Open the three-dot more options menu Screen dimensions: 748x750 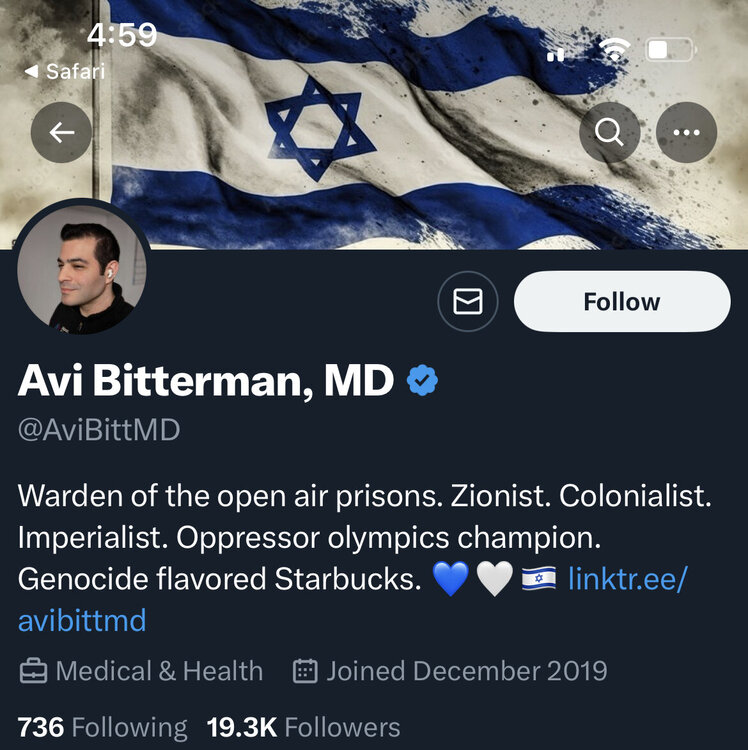pos(686,133)
